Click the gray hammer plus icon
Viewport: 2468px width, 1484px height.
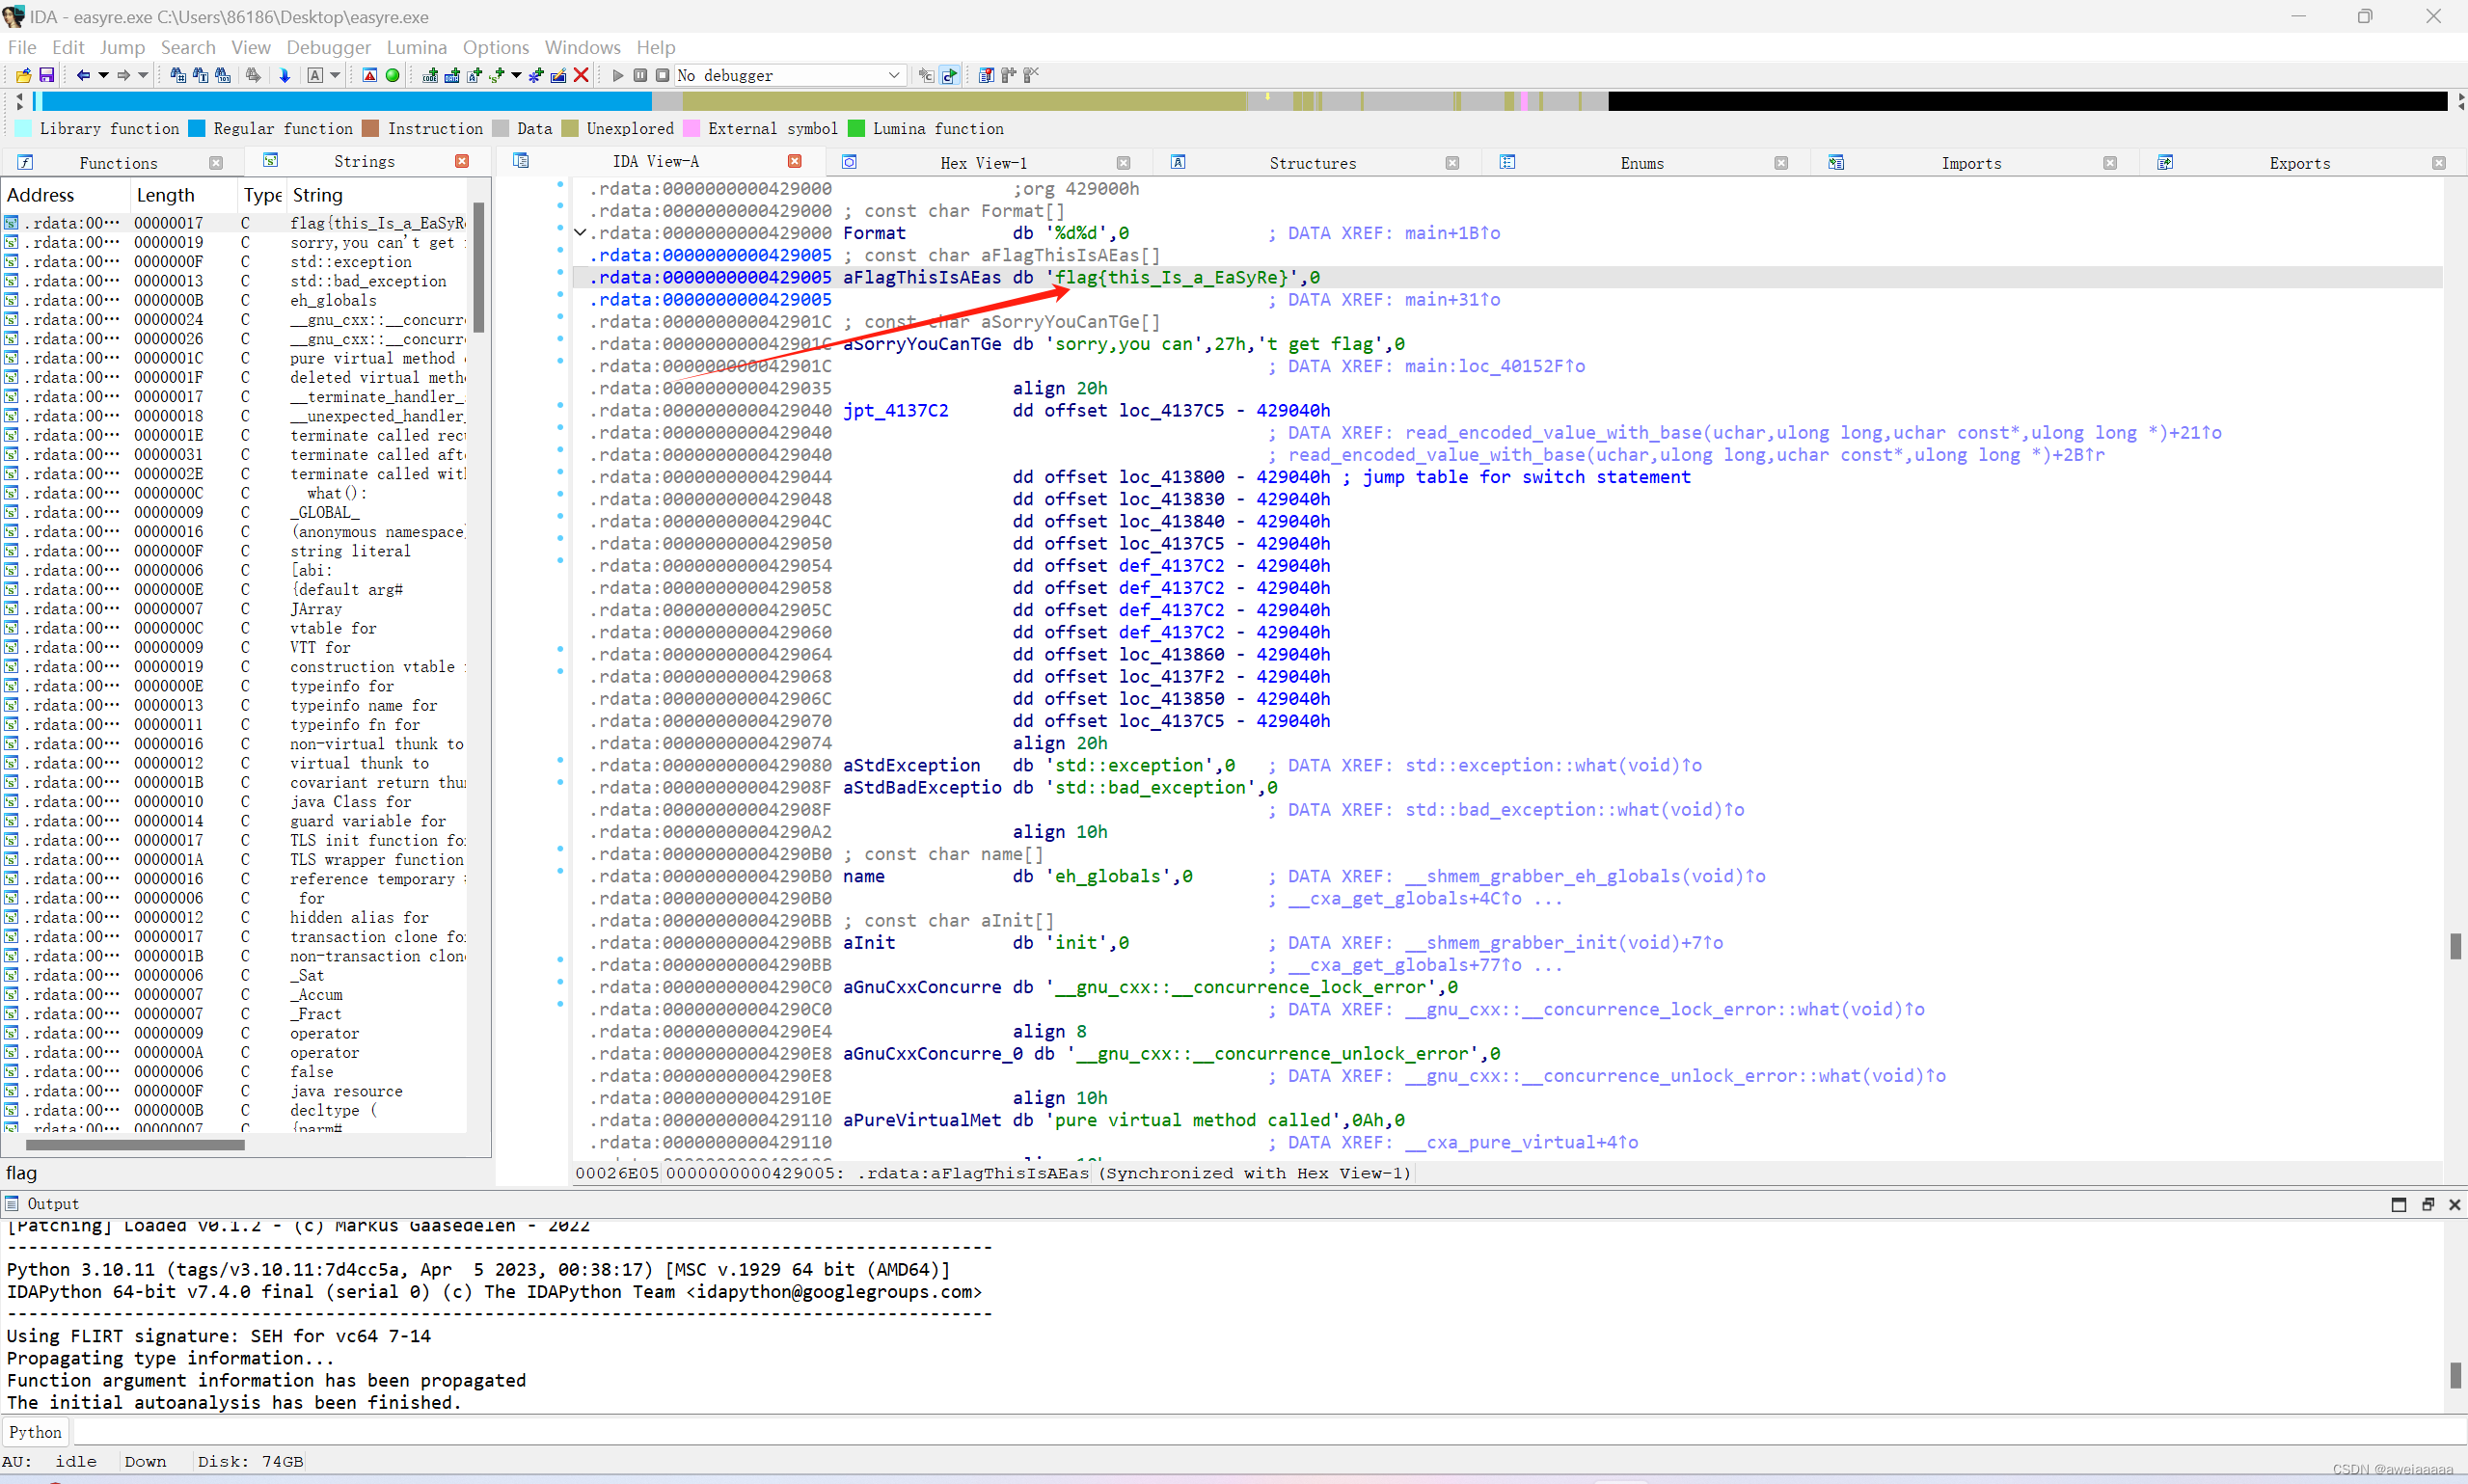click(1008, 75)
